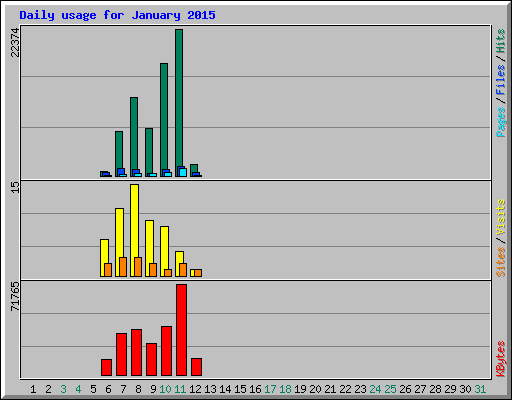
Task: Click the red KBytes bar for day 10
Action: (166, 351)
